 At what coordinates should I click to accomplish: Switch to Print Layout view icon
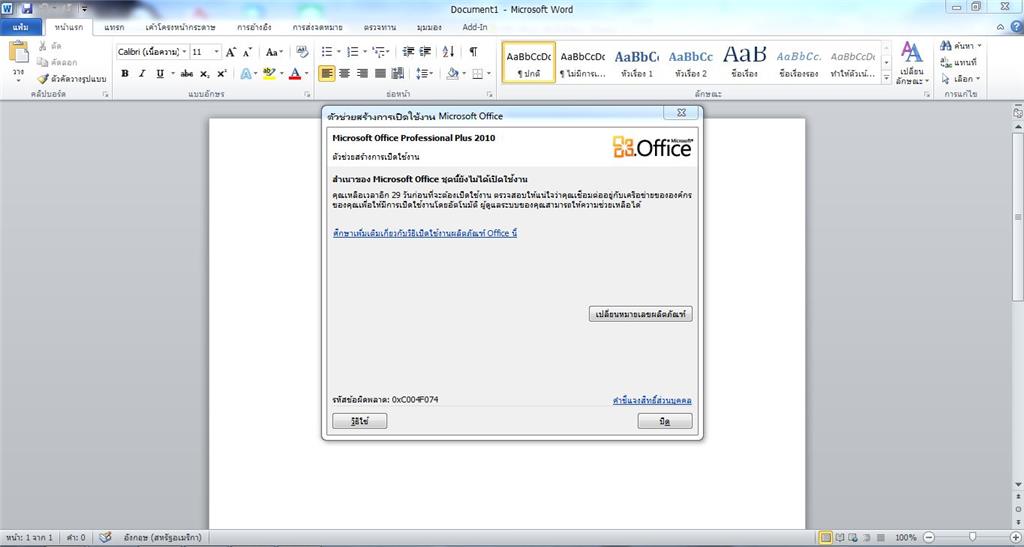coord(825,537)
